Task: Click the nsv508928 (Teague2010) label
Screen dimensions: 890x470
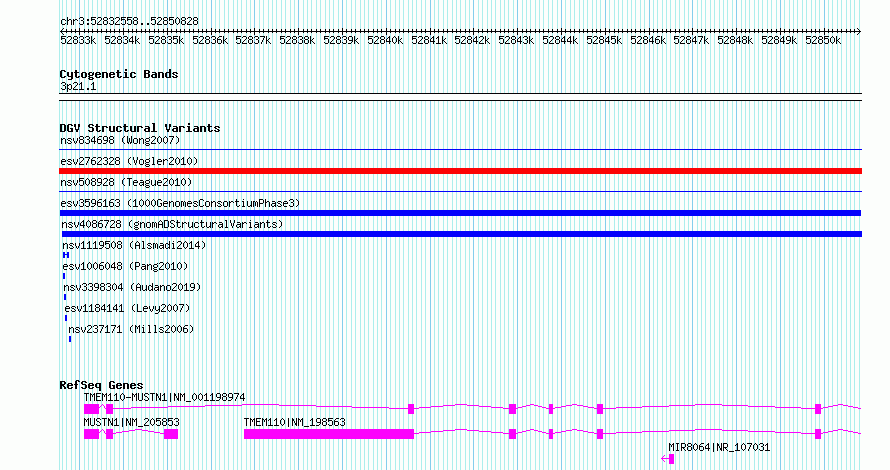Action: point(126,182)
